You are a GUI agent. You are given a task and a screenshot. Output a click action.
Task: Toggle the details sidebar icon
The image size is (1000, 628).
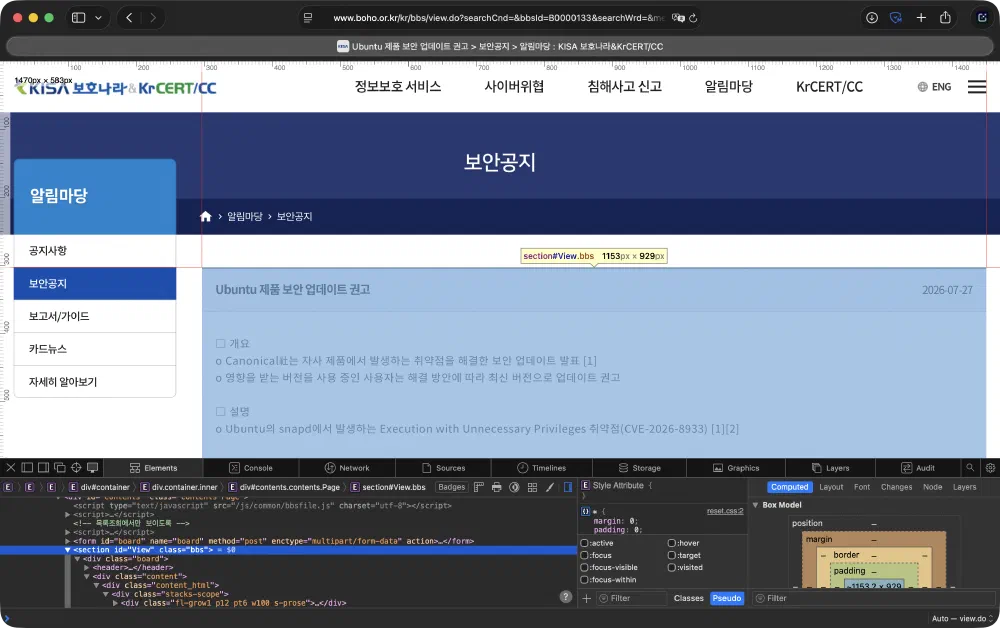pos(568,487)
